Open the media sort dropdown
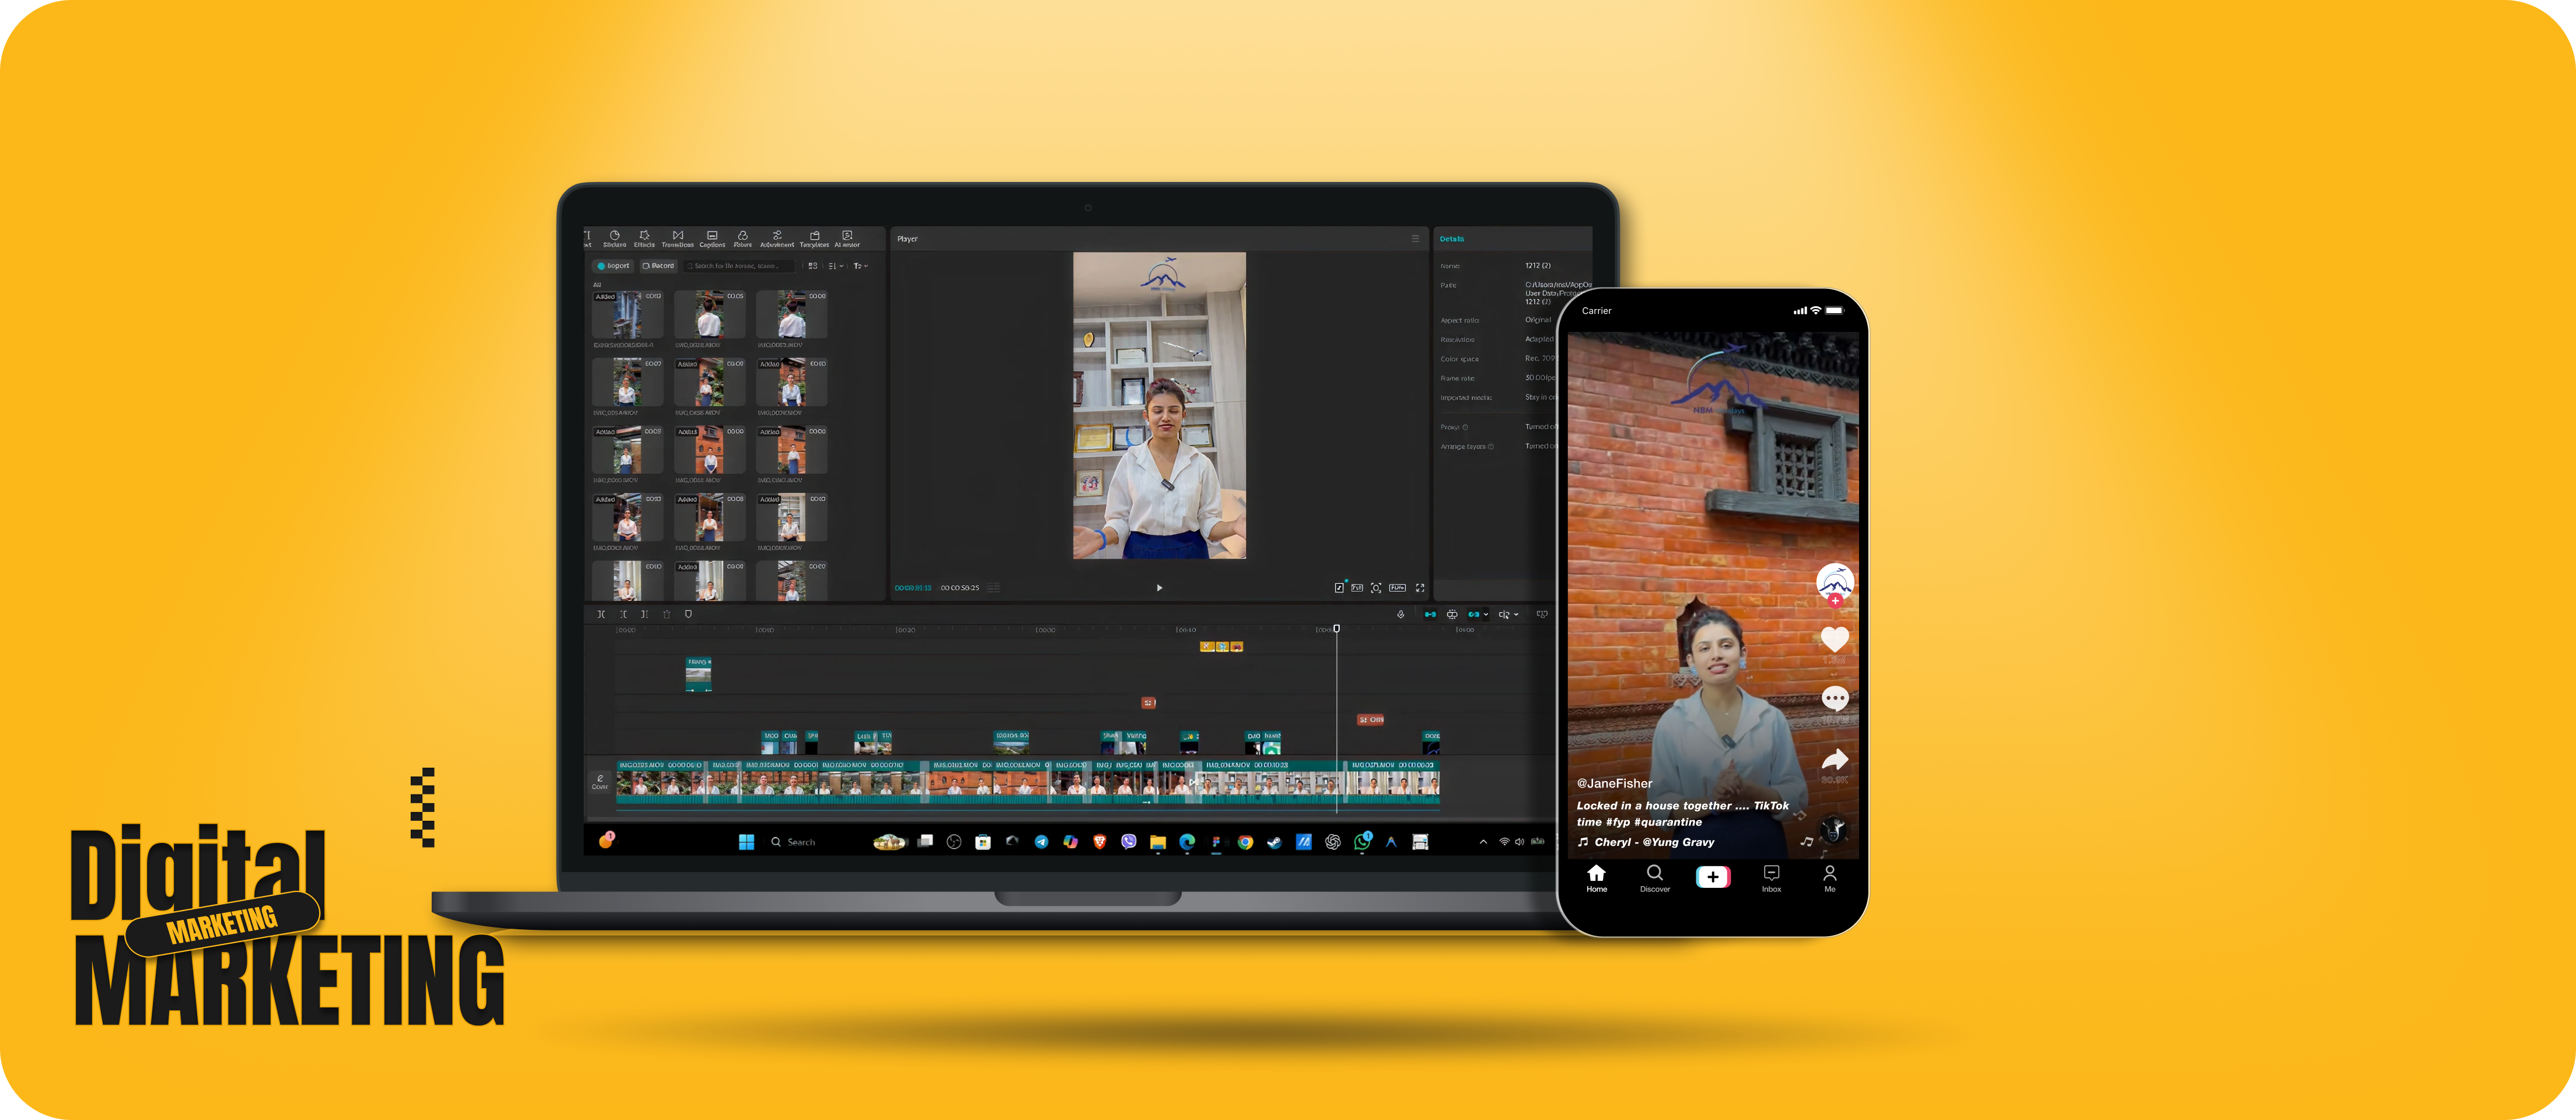Image resolution: width=2576 pixels, height=1120 pixels. pyautogui.click(x=835, y=266)
